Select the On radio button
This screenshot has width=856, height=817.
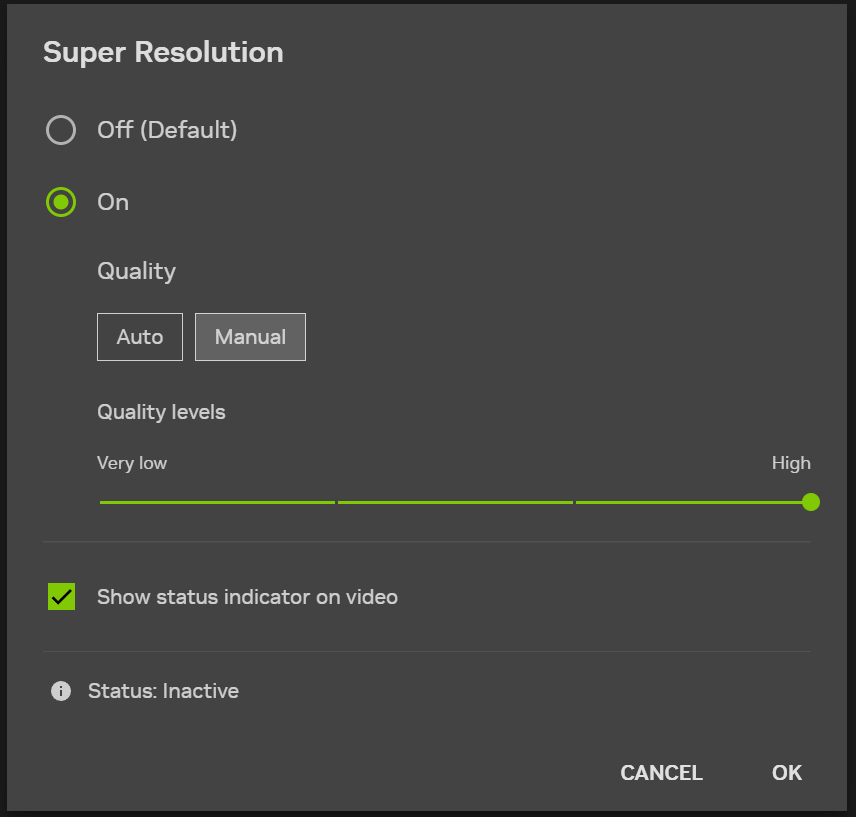tap(61, 202)
